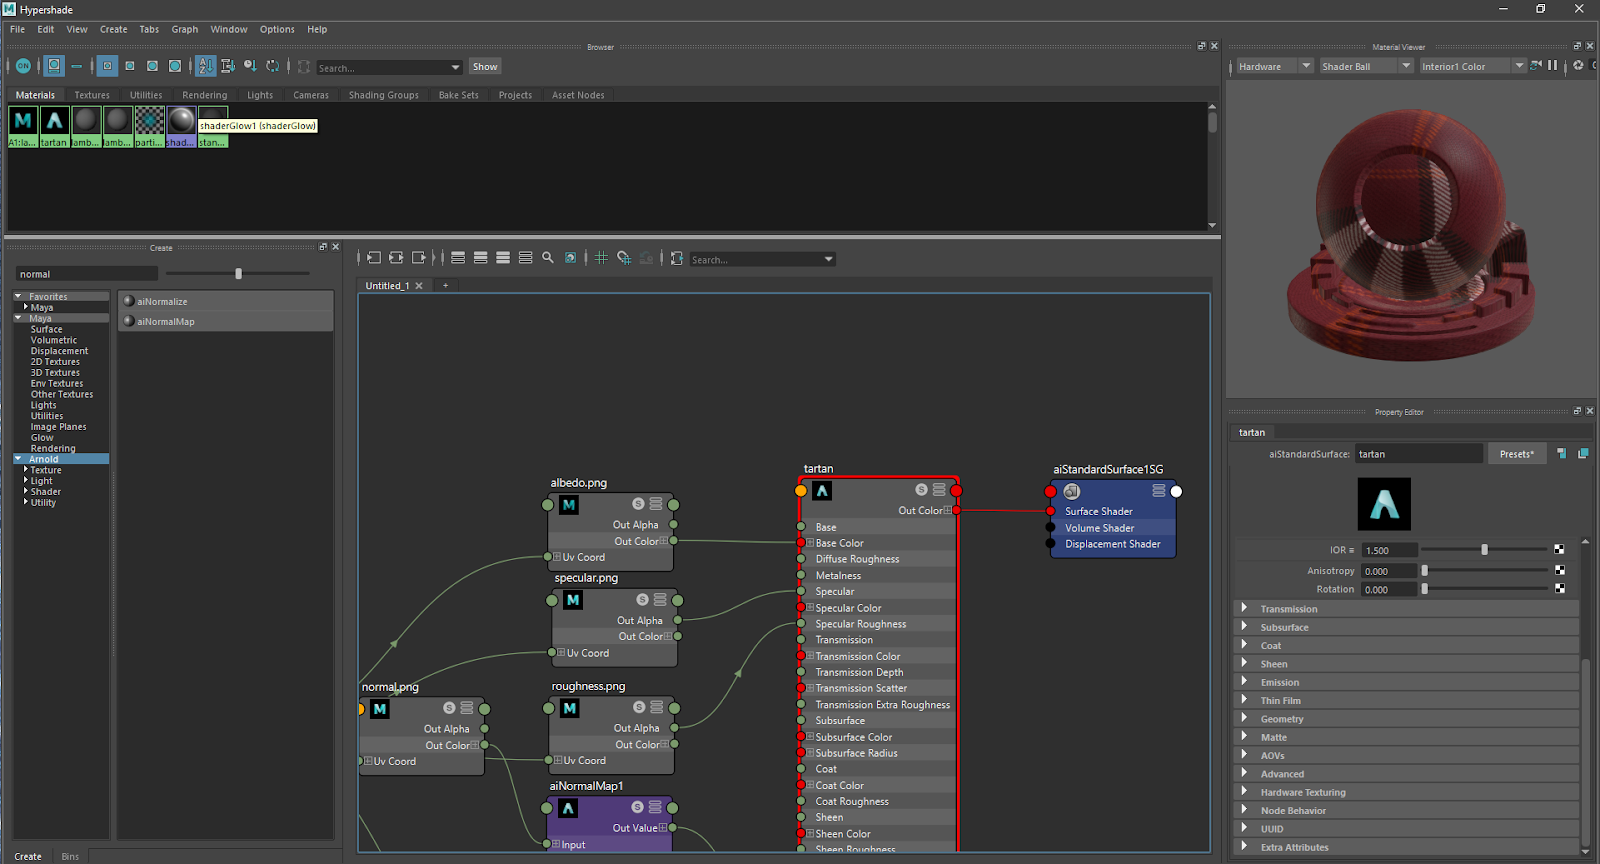The width and height of the screenshot is (1600, 864).
Task: Select the shaderGlow1 material swatch
Action: tap(181, 127)
